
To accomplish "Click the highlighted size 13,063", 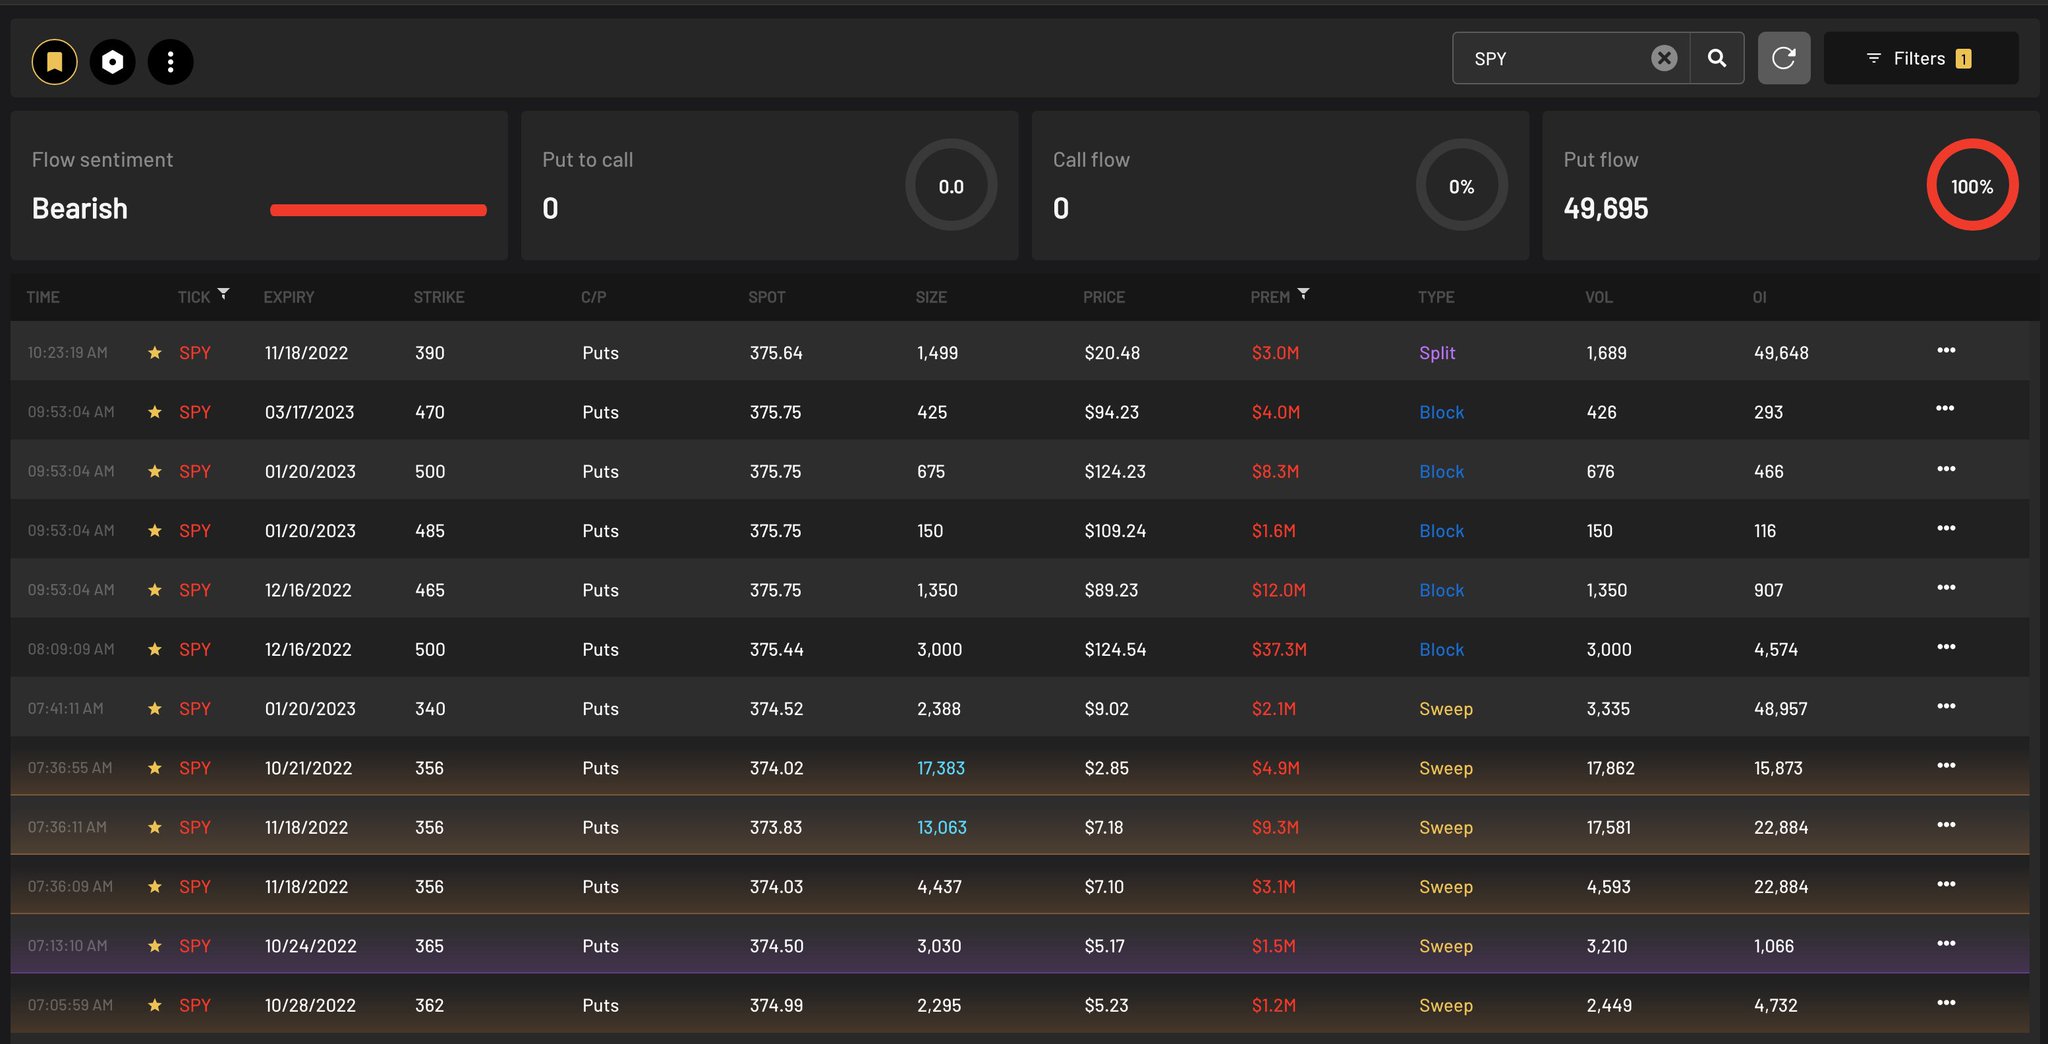I will pos(942,827).
